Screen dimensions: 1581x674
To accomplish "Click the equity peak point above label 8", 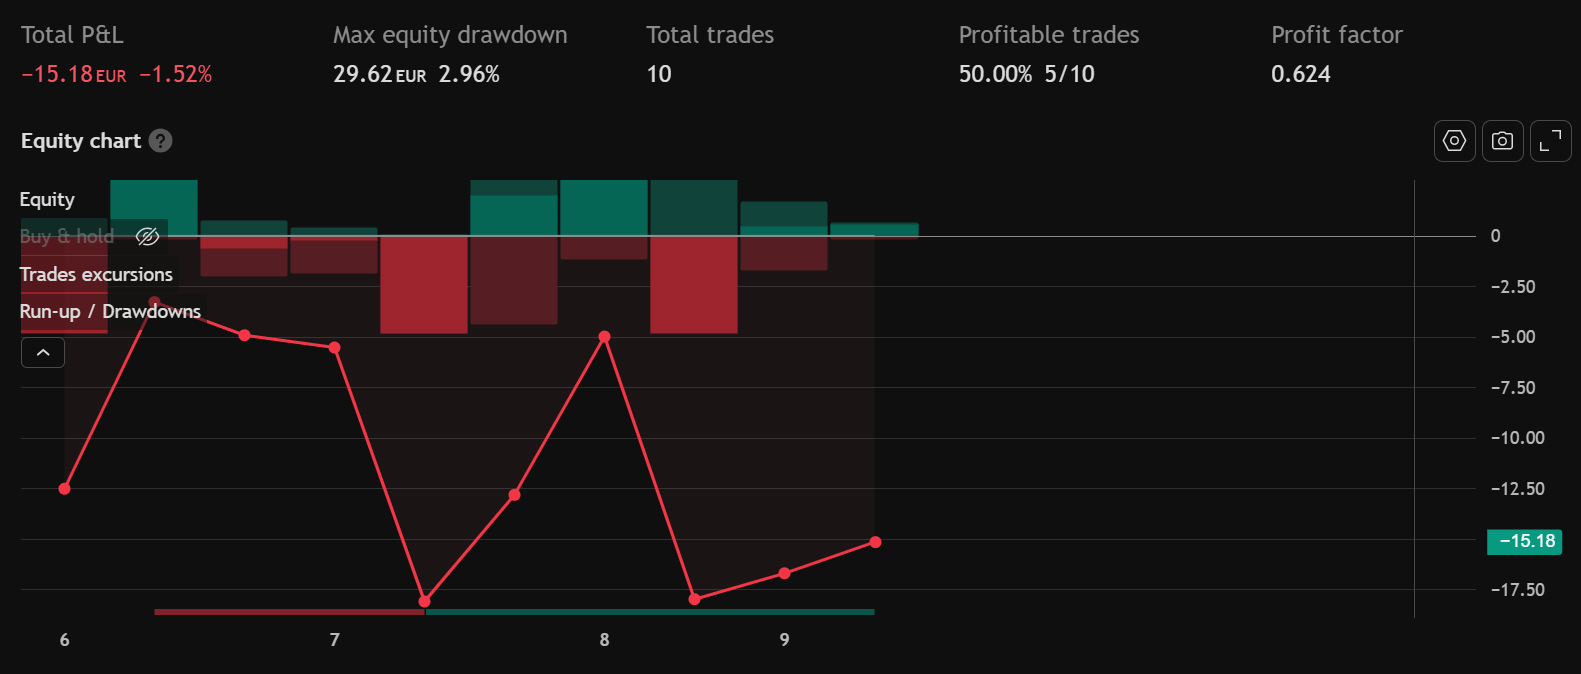I will pyautogui.click(x=604, y=337).
